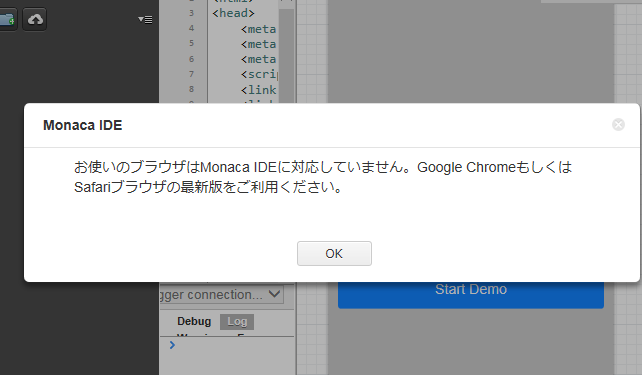The height and width of the screenshot is (375, 642).
Task: Click the Monaca IDE dialog title
Action: [83, 125]
